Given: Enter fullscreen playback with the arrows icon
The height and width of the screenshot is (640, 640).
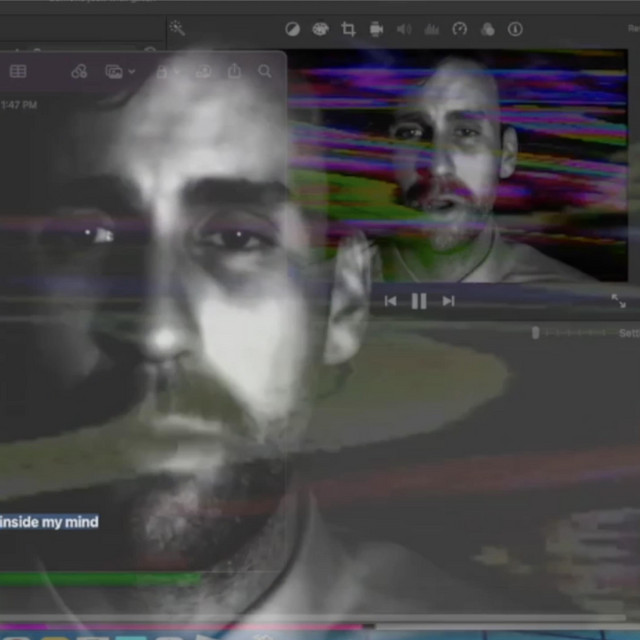Looking at the screenshot, I should 618,301.
